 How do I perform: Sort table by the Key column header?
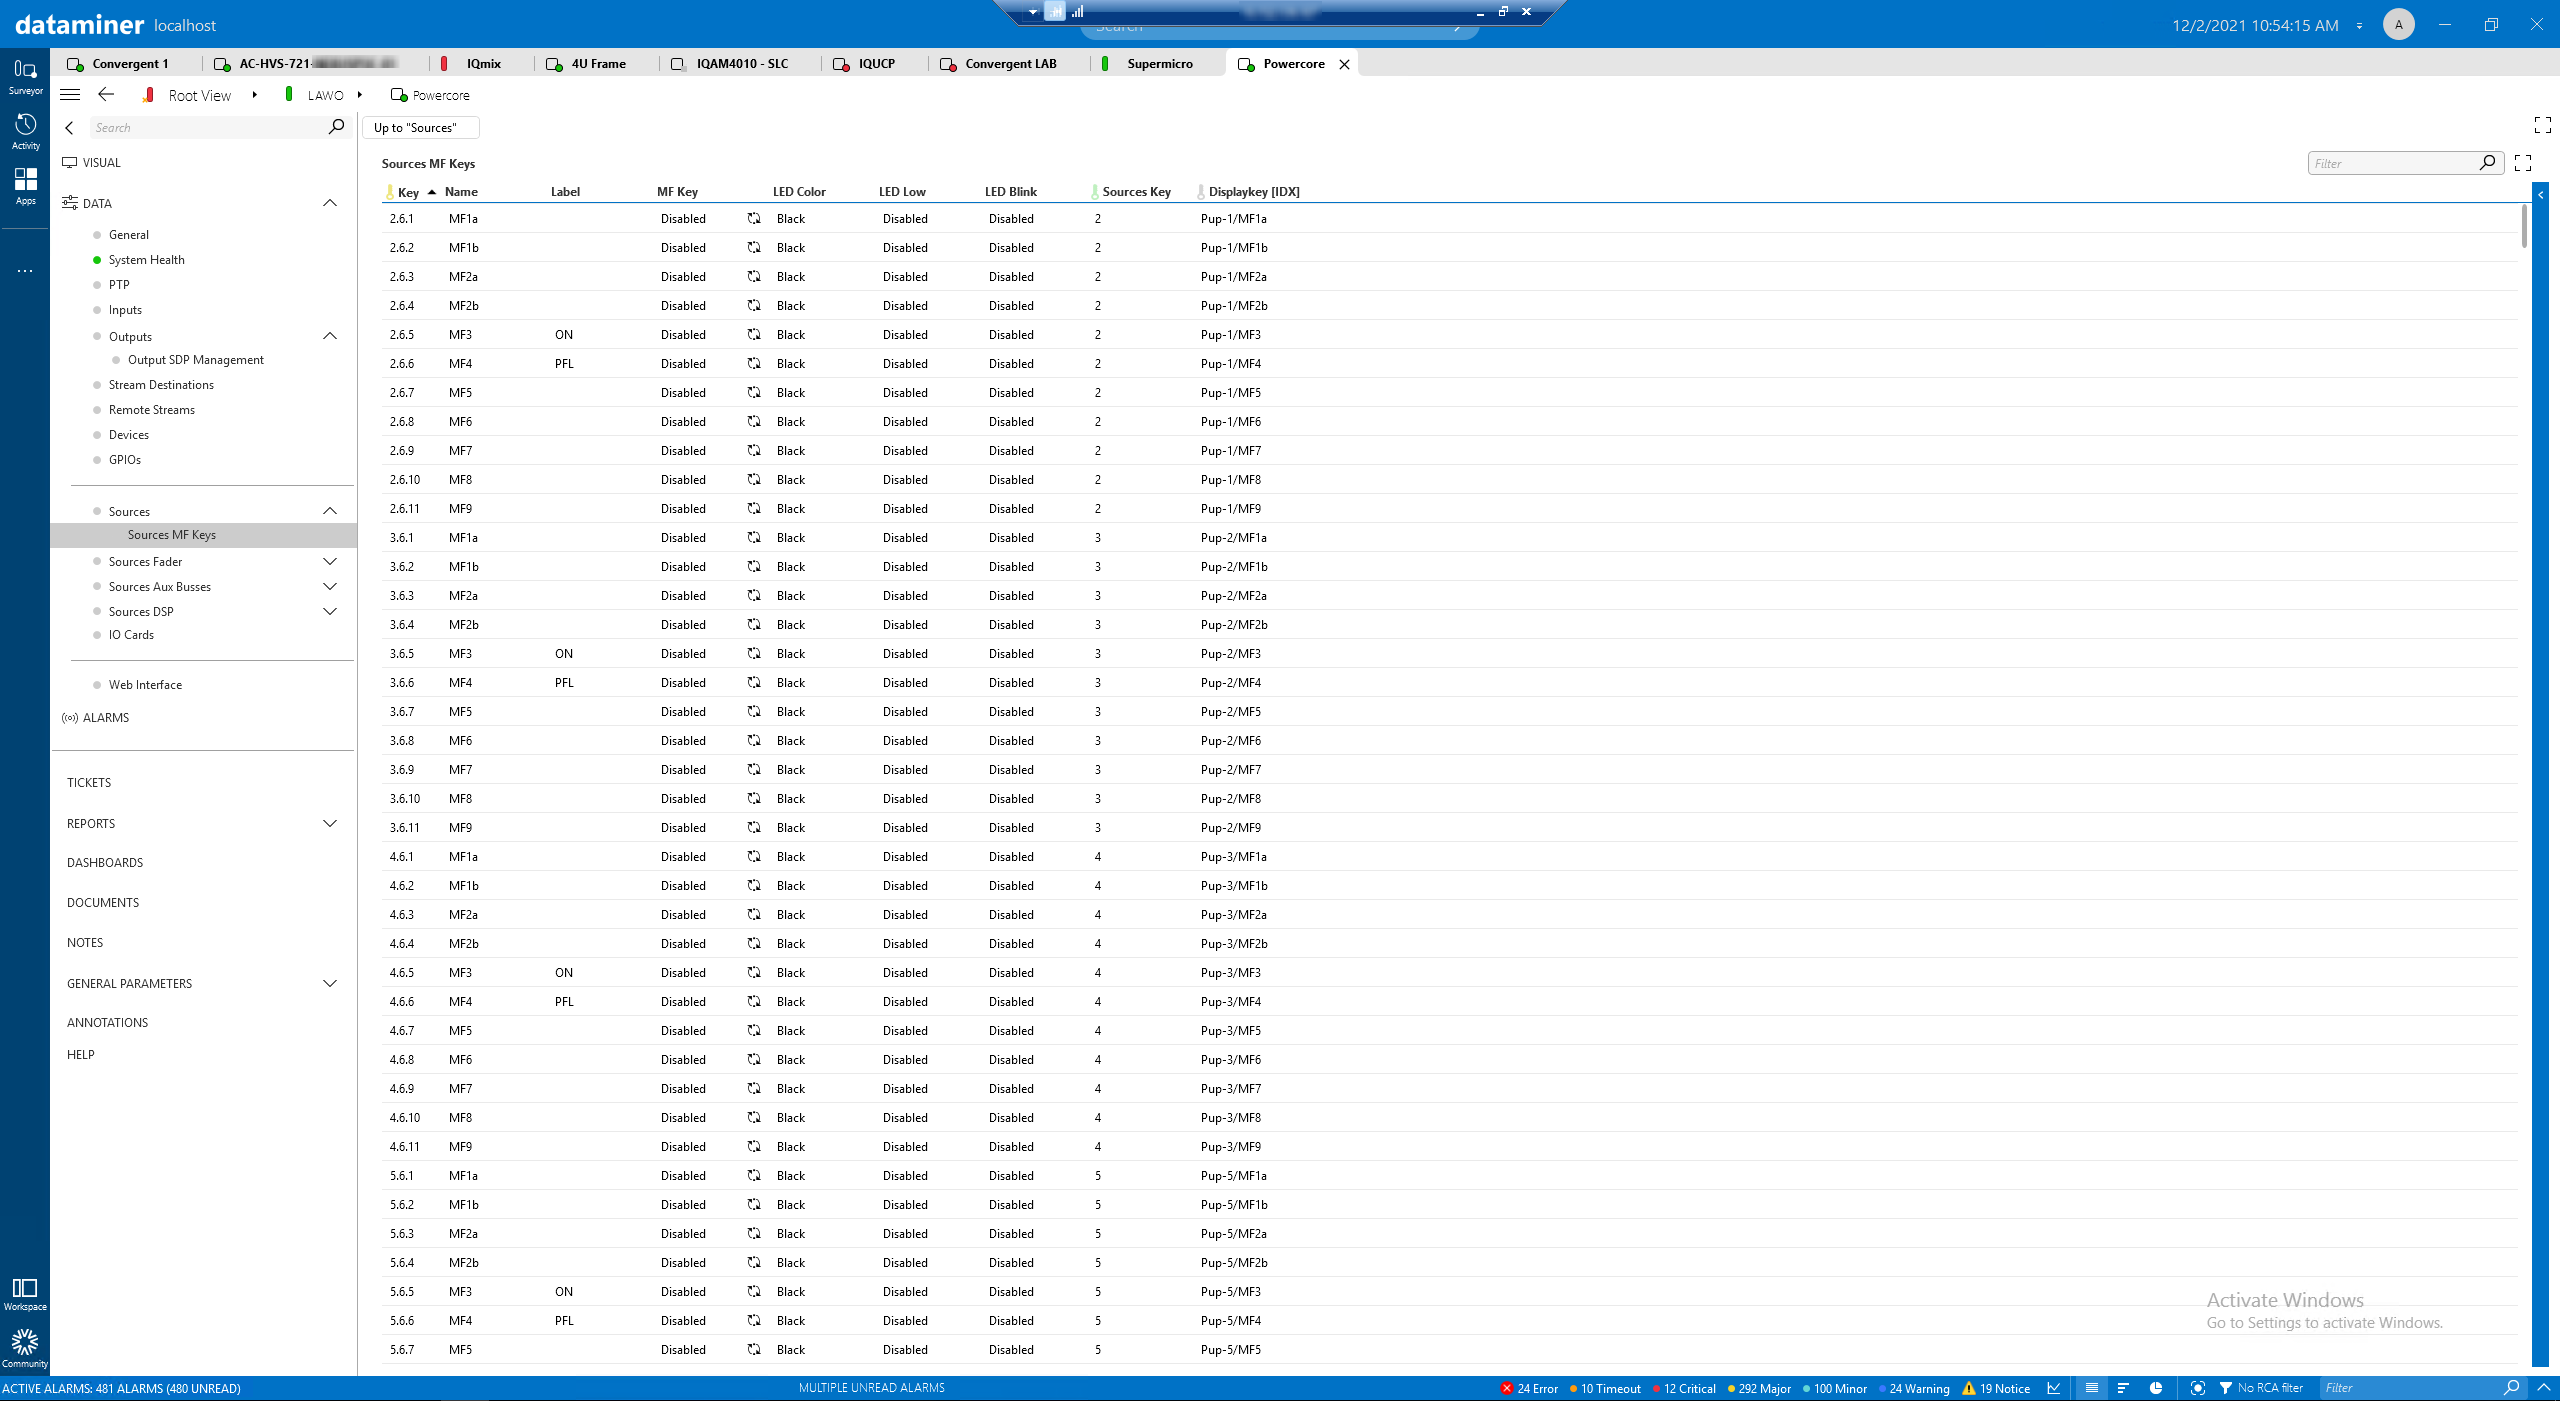click(x=408, y=192)
